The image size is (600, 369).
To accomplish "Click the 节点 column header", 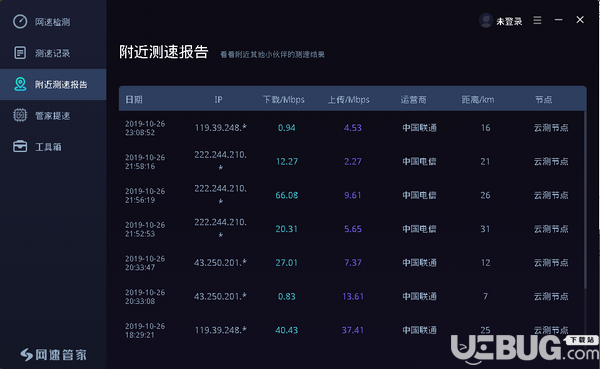I will 543,100.
